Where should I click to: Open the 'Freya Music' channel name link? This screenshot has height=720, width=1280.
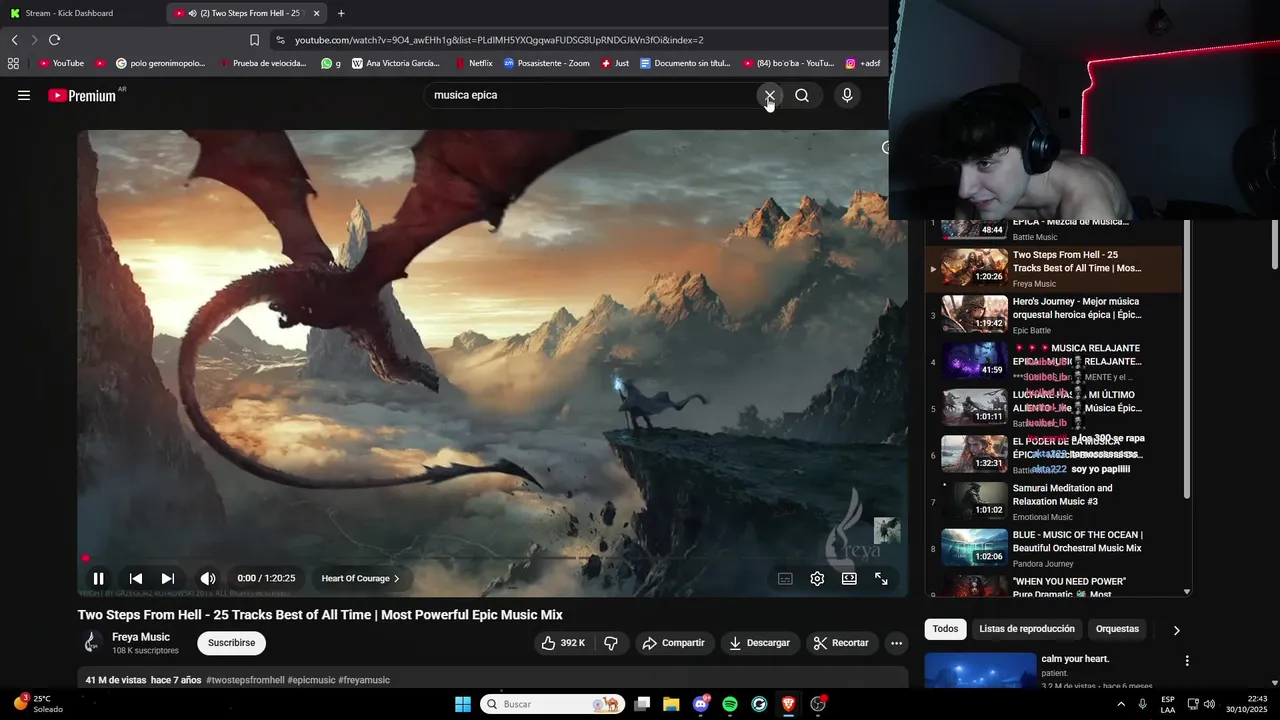(x=141, y=637)
